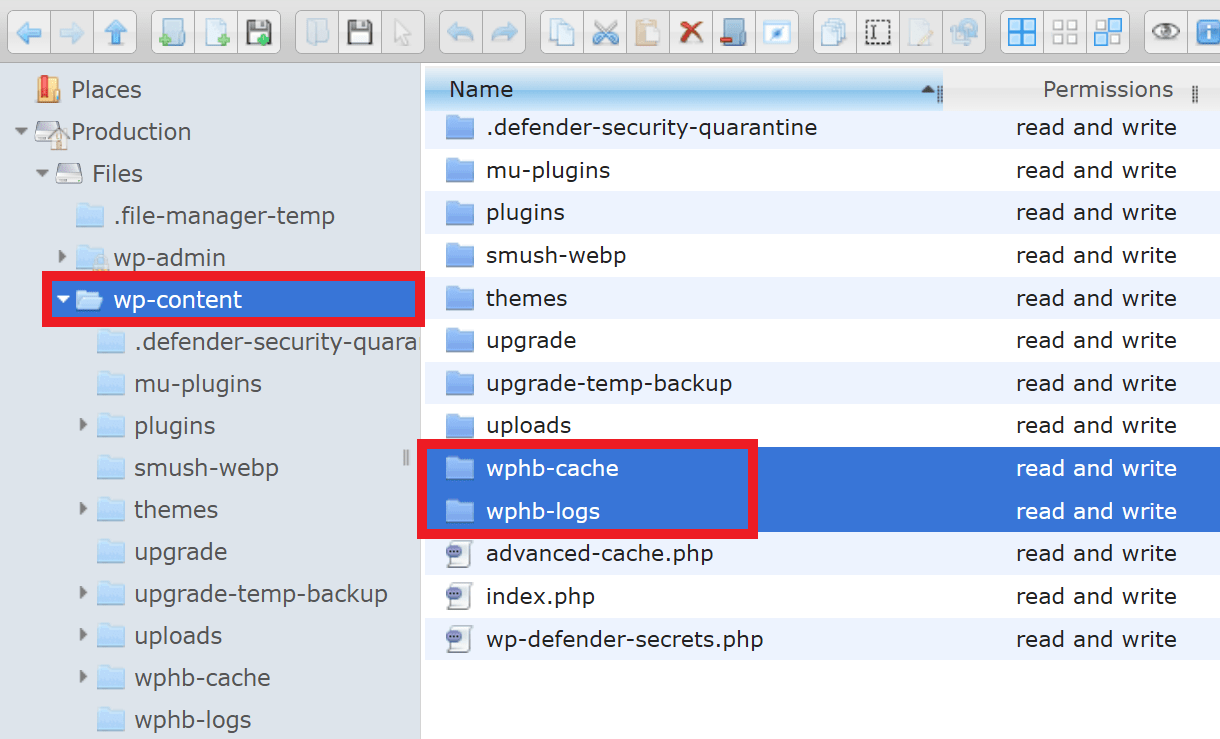
Task: Click the index.php file icon
Action: [x=458, y=596]
